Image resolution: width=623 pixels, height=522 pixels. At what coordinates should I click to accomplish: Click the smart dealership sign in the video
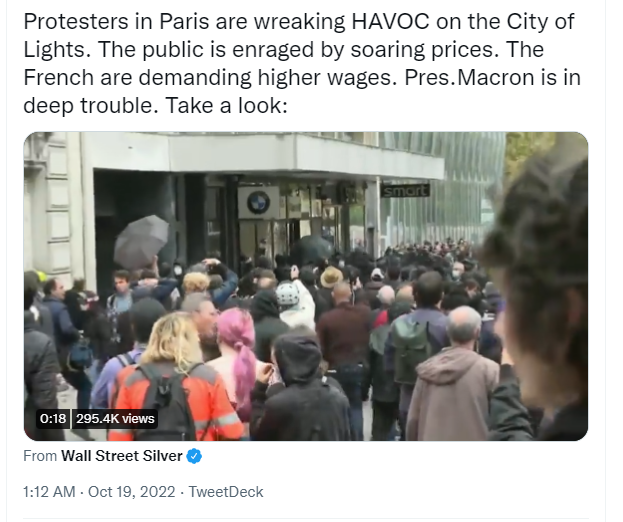coord(405,191)
